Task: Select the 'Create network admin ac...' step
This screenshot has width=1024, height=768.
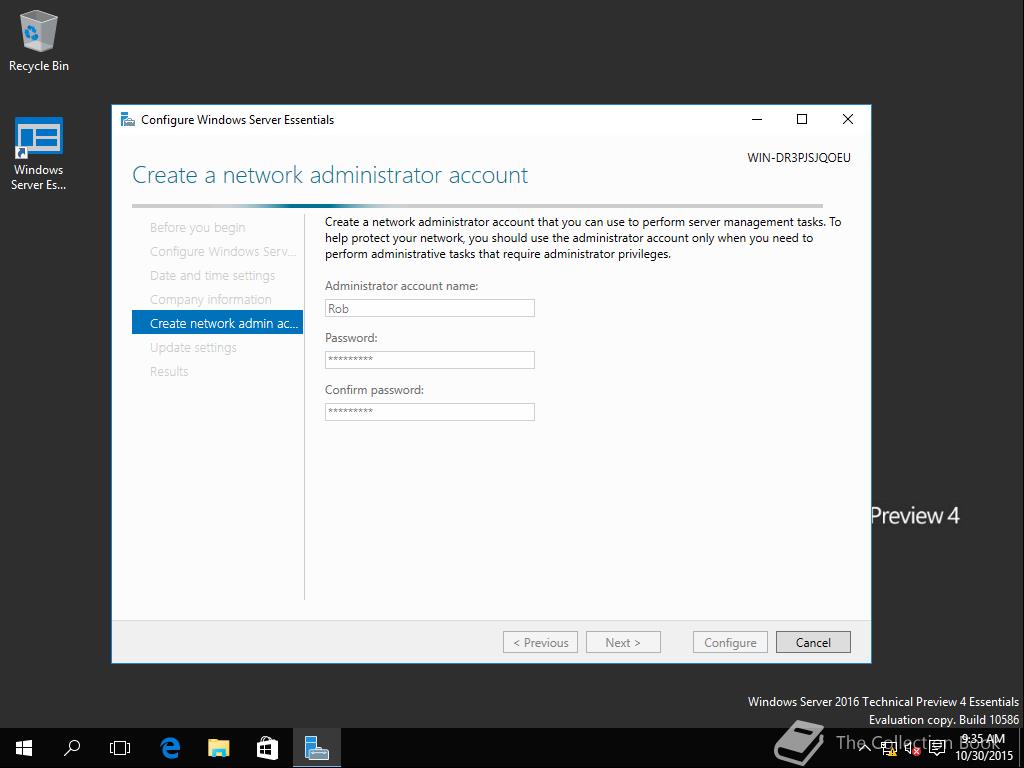Action: tap(217, 323)
